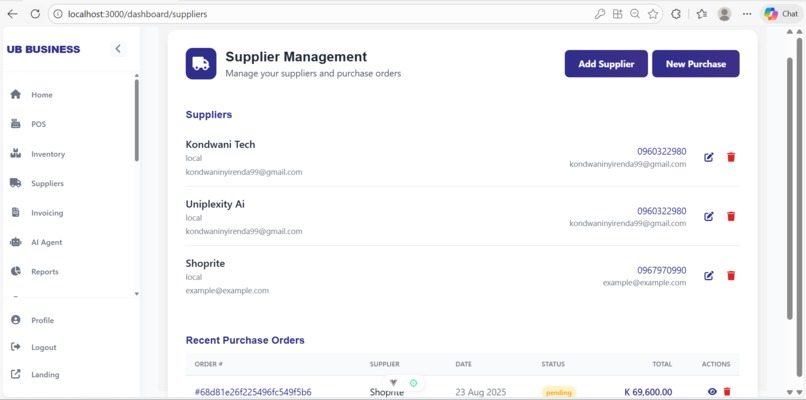Delete the Uniplexity Ai supplier
This screenshot has width=806, height=400.
click(731, 216)
